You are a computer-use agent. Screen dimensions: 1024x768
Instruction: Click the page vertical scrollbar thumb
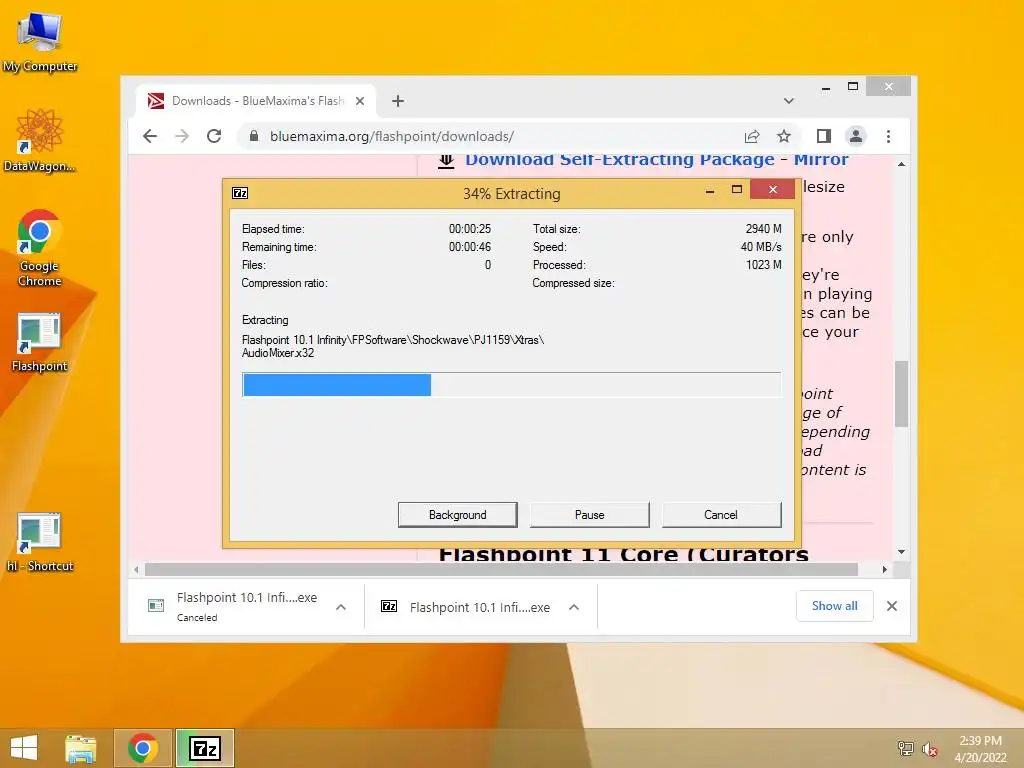coord(901,393)
